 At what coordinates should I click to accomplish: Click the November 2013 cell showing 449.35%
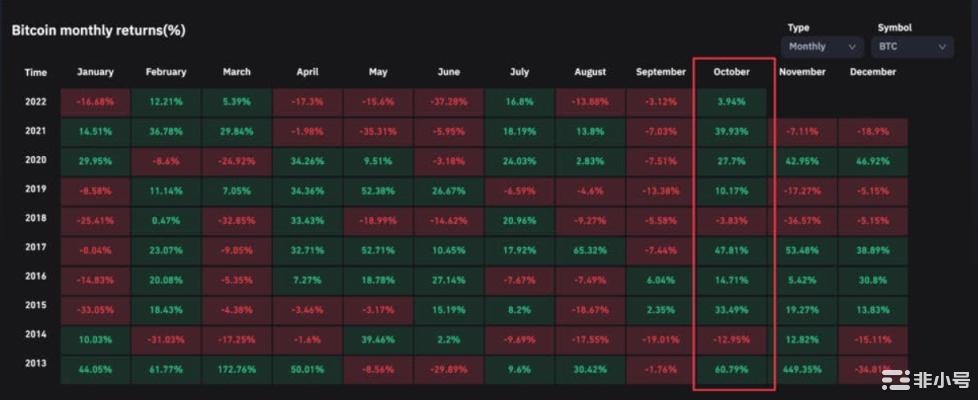(x=803, y=369)
